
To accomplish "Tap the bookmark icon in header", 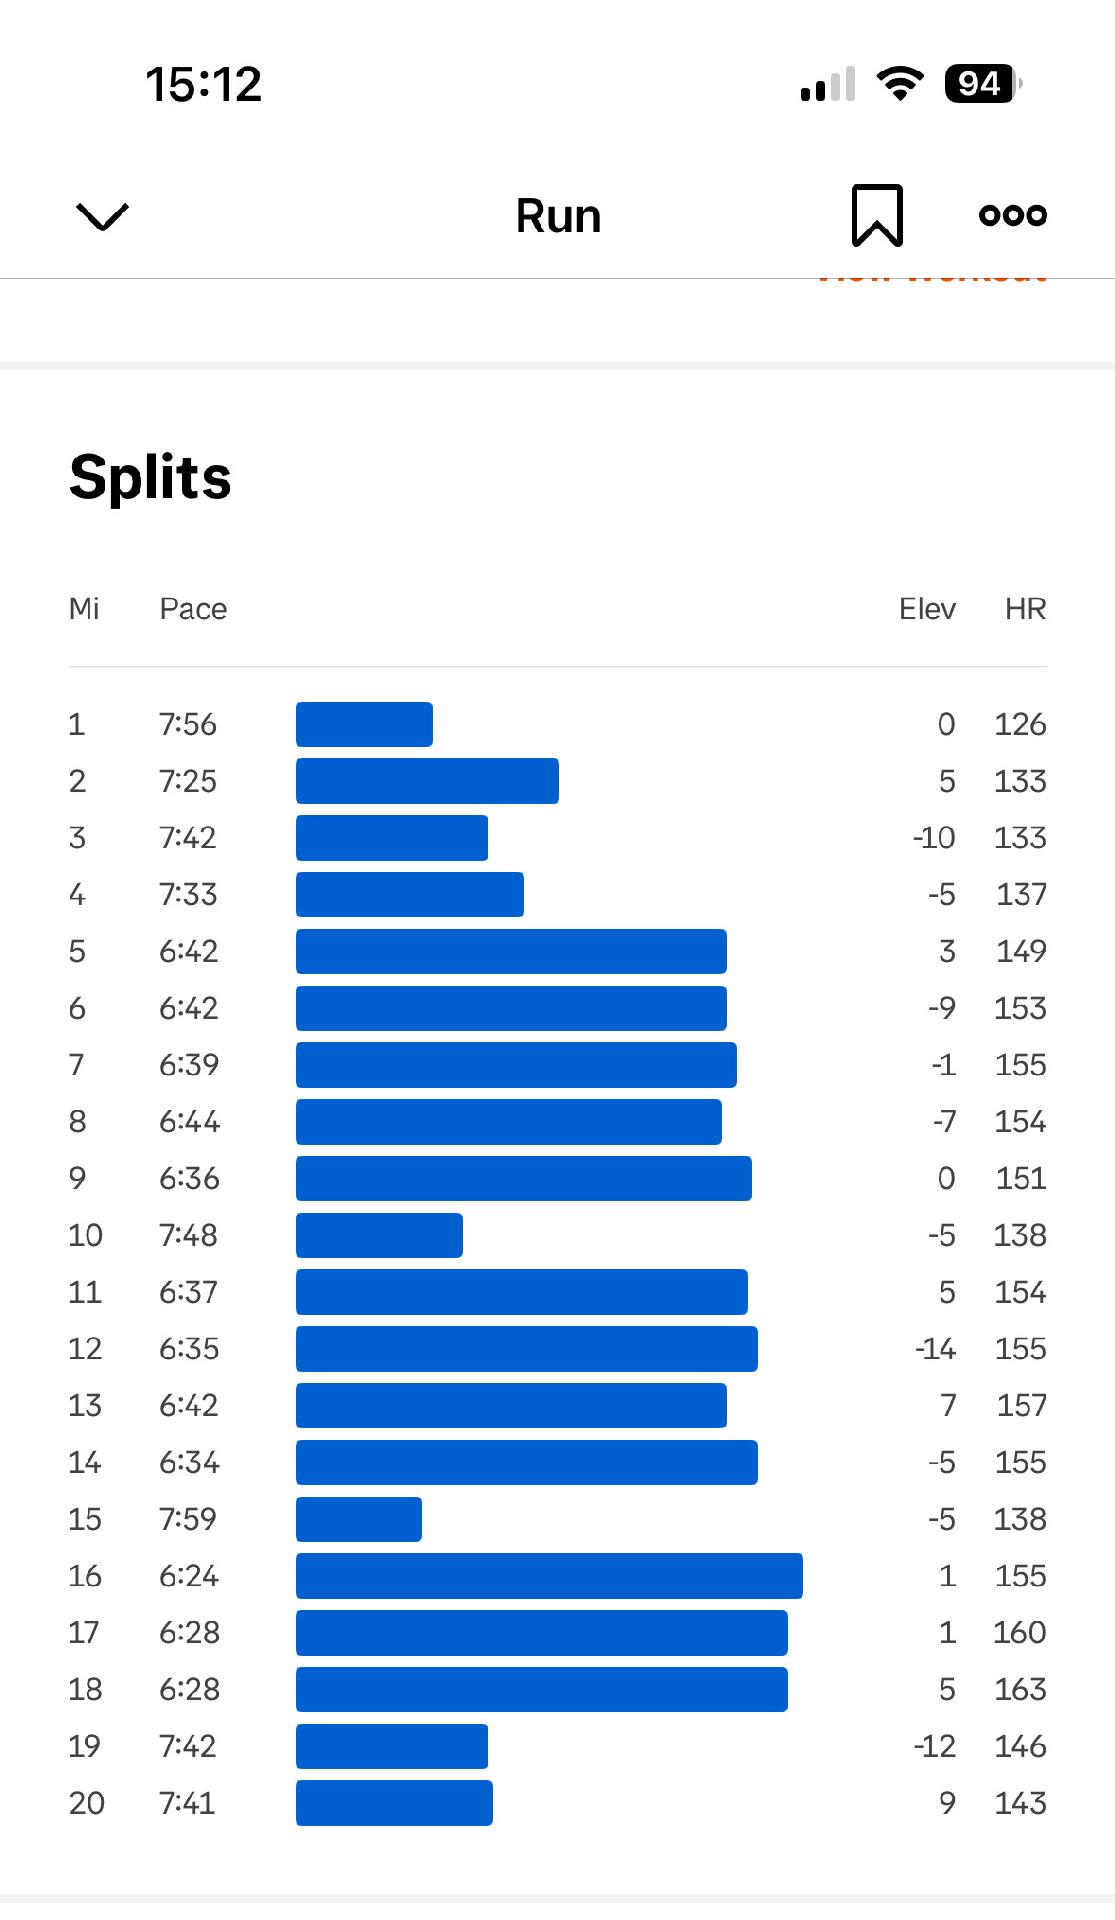I will click(x=877, y=215).
